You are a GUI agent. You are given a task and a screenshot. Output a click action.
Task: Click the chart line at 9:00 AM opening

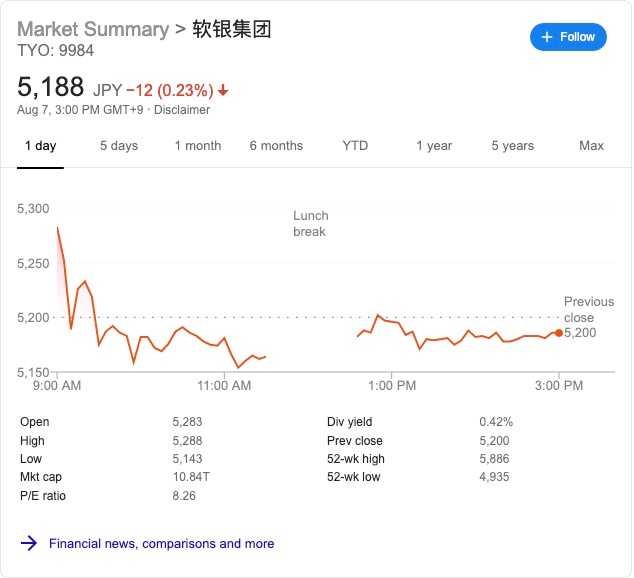click(58, 229)
